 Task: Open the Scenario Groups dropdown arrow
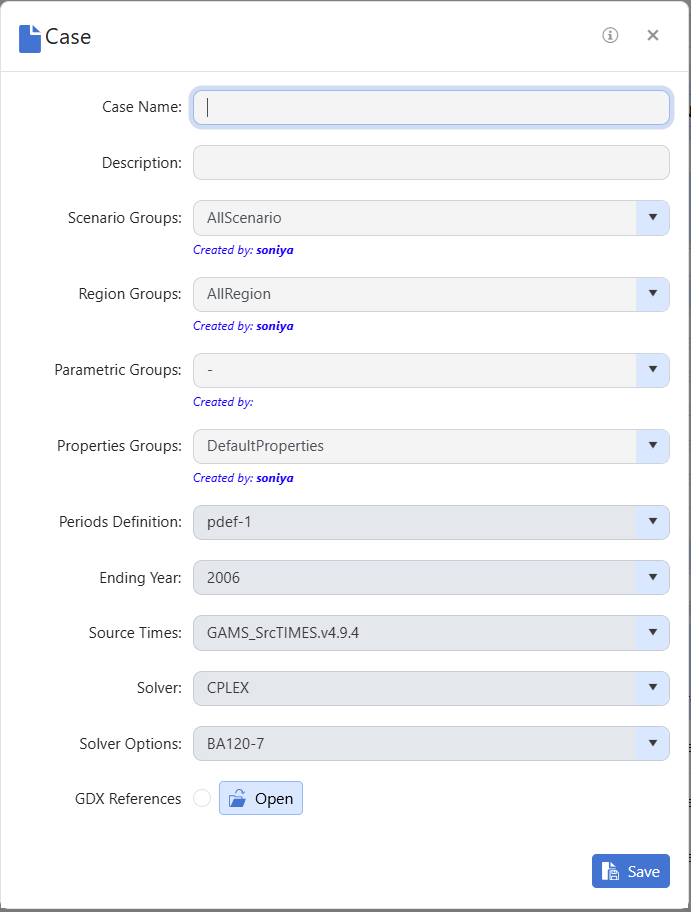tap(653, 218)
